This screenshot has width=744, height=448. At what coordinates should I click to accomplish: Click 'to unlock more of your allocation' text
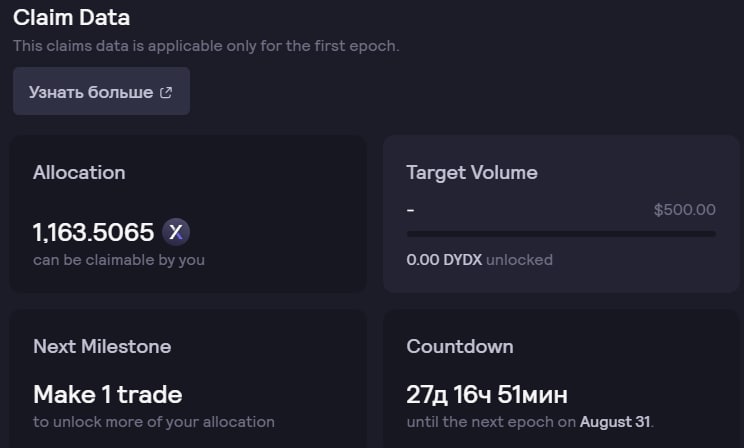tap(154, 422)
